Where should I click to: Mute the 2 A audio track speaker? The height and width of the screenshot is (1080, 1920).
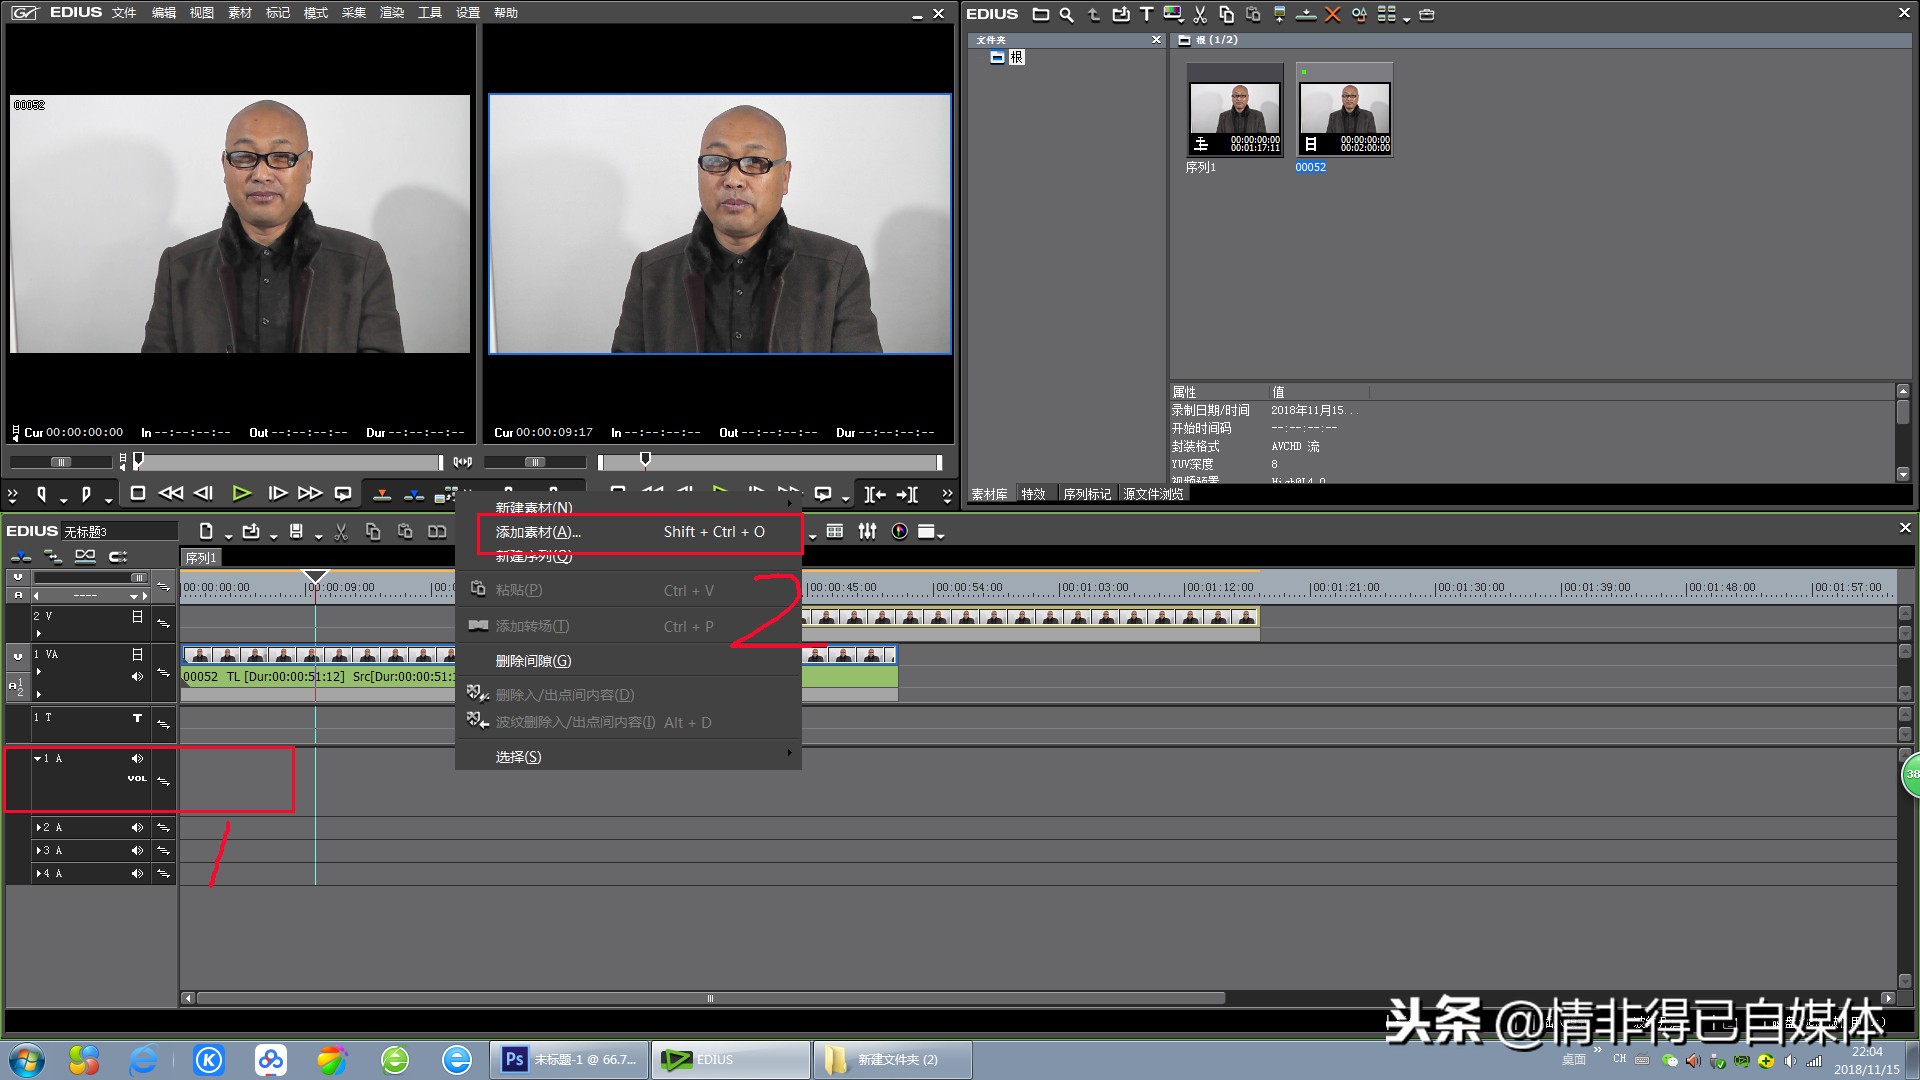[137, 828]
